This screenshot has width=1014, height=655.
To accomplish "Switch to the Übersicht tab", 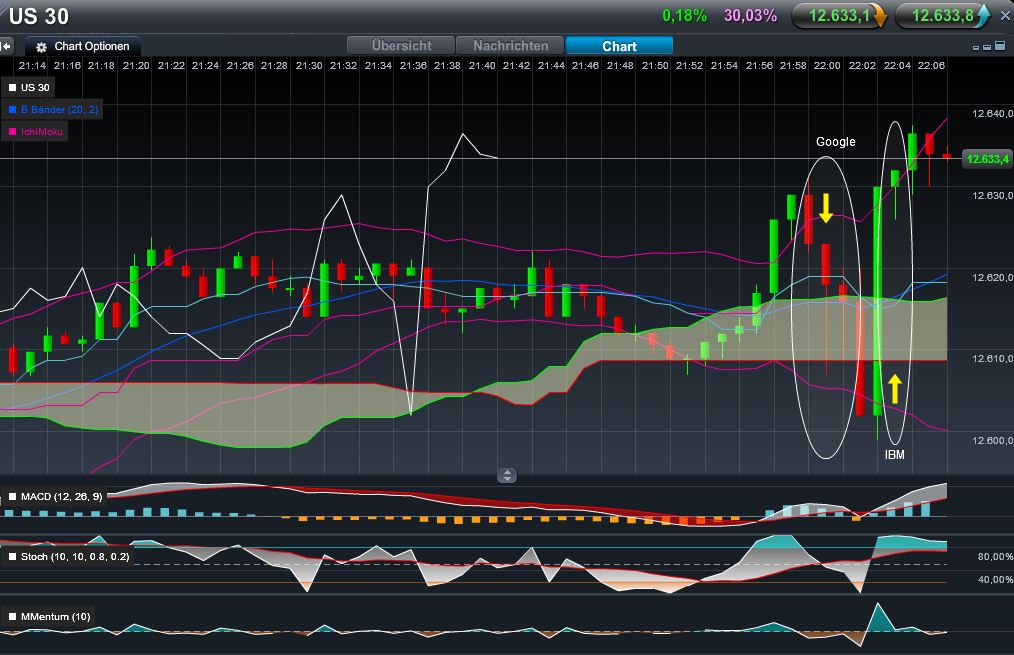I will tap(402, 45).
